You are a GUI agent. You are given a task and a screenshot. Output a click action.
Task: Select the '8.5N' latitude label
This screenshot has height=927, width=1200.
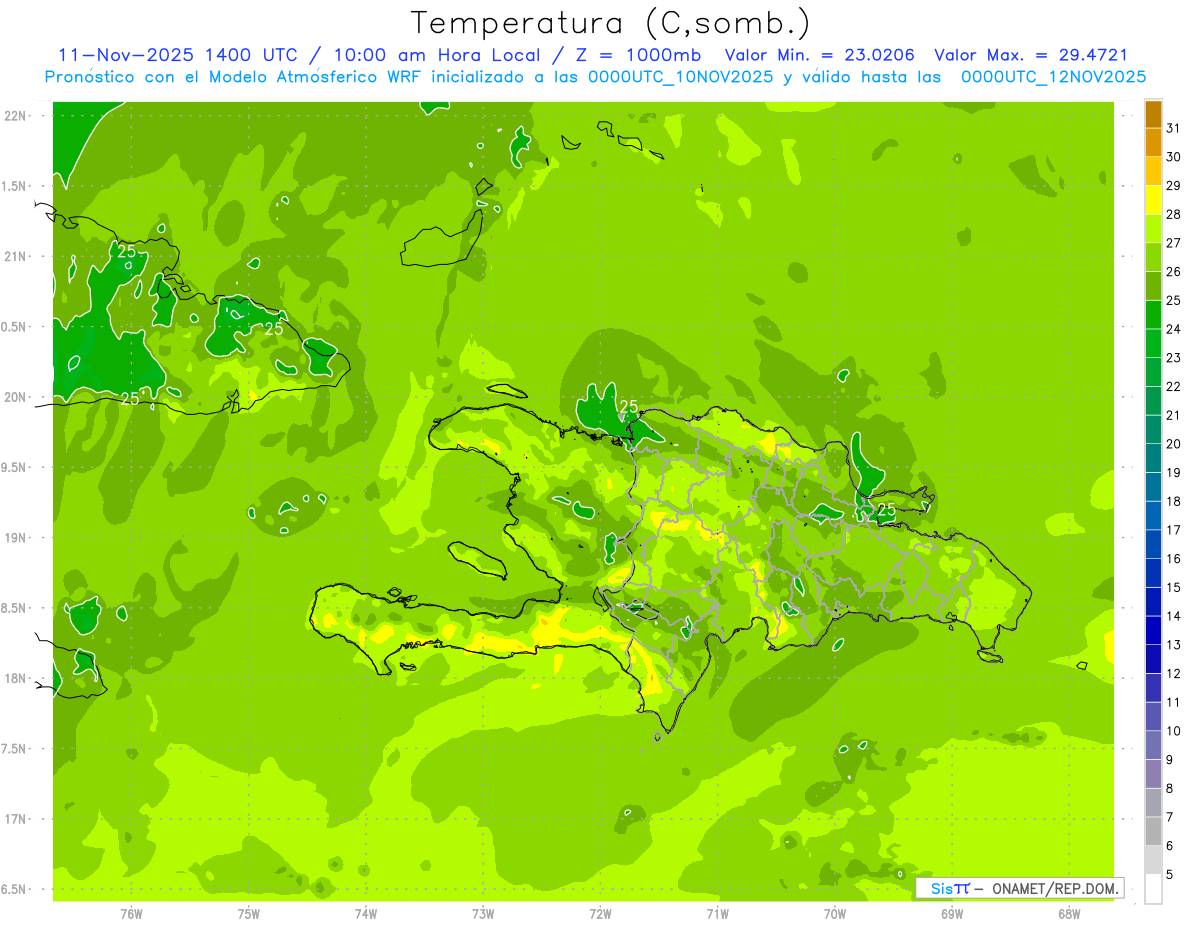[x=14, y=608]
